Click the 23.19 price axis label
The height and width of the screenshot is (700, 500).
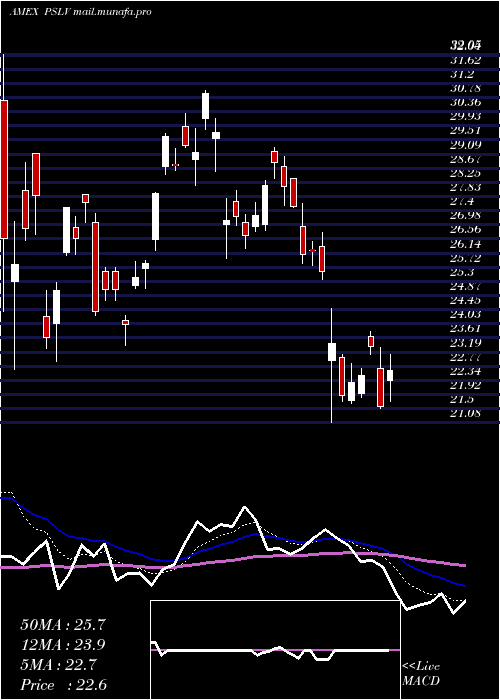[x=466, y=342]
